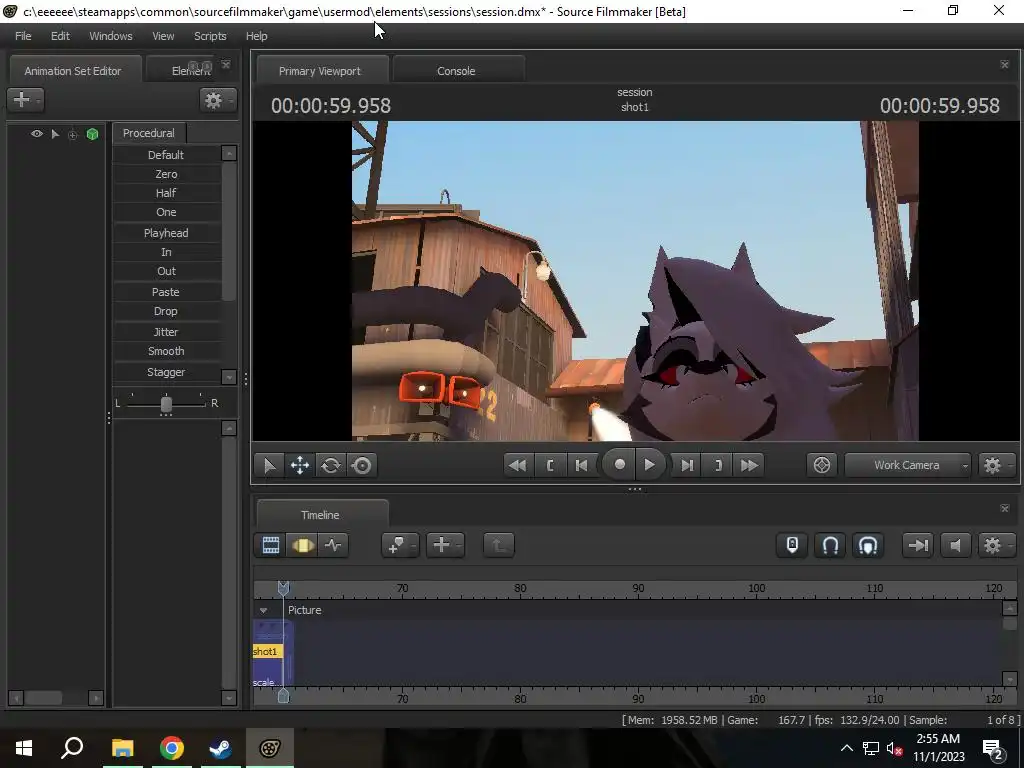Click the playhead marker on top ruler
Screen dimensions: 1024x768
tap(283, 588)
